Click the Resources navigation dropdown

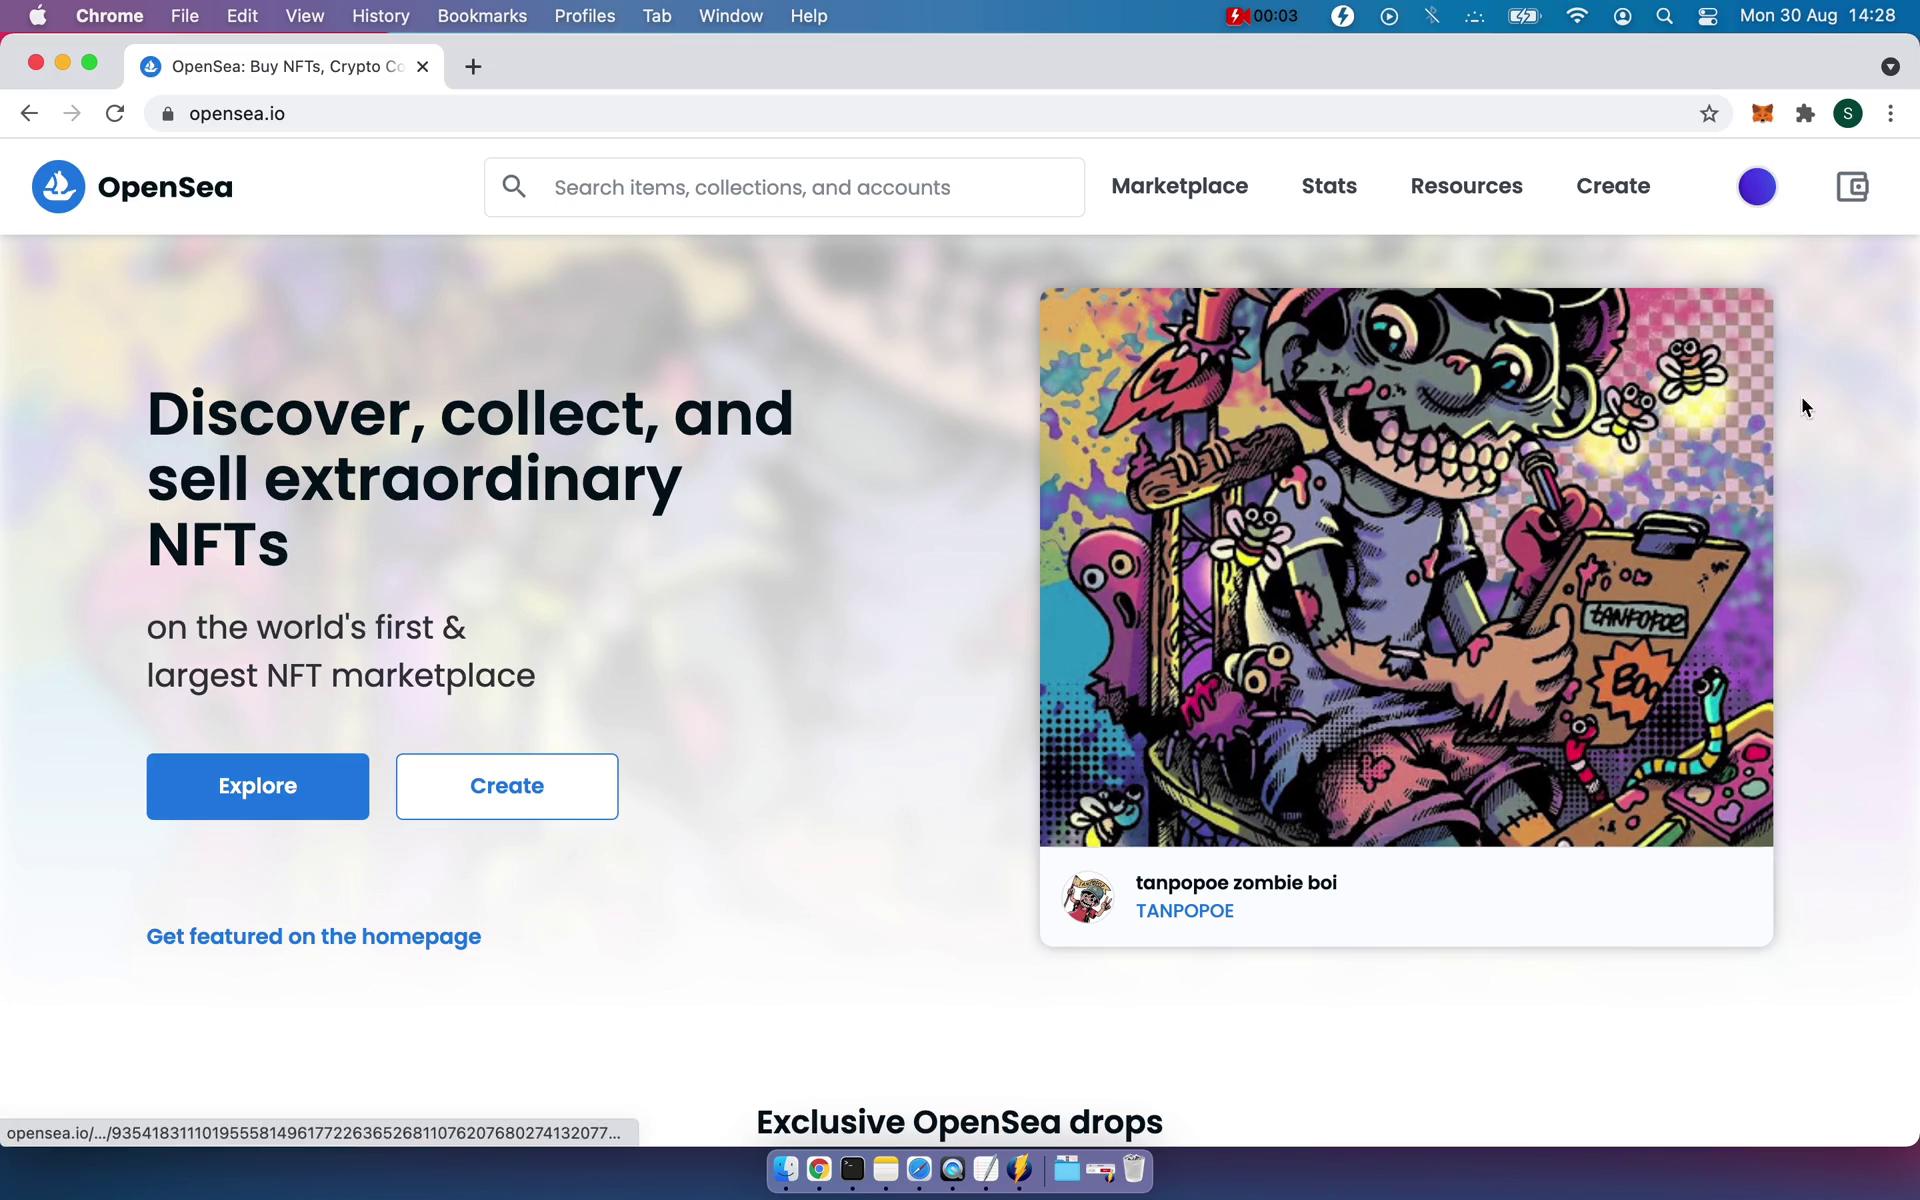click(1467, 185)
